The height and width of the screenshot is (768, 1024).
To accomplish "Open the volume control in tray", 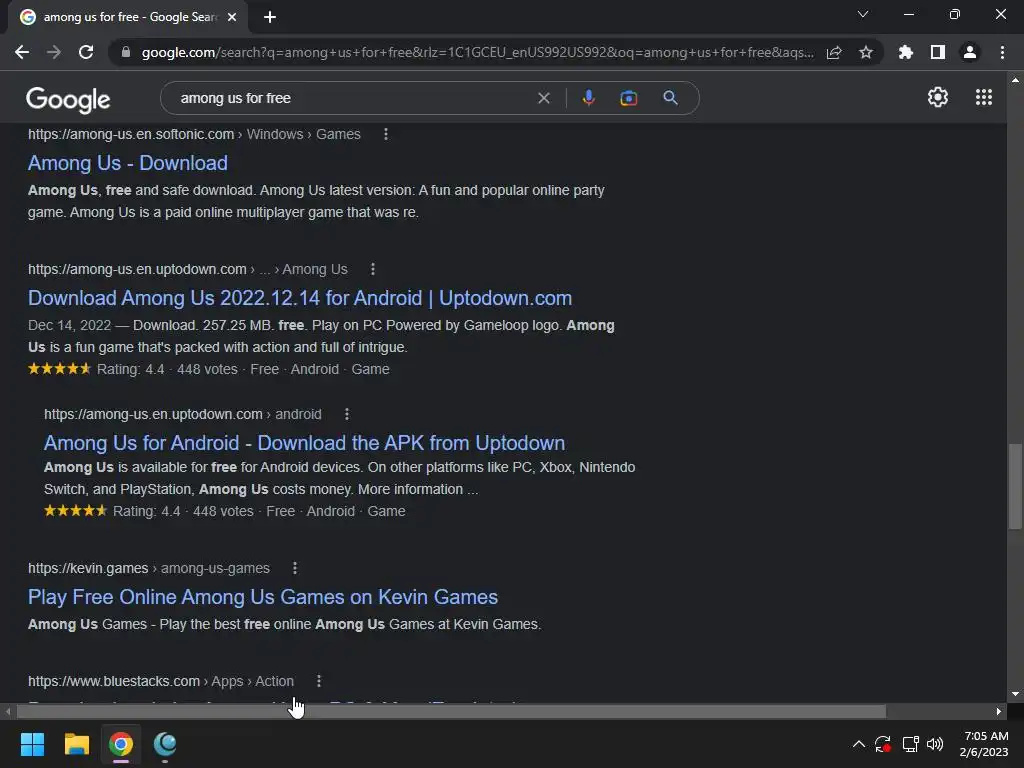I will click(935, 744).
